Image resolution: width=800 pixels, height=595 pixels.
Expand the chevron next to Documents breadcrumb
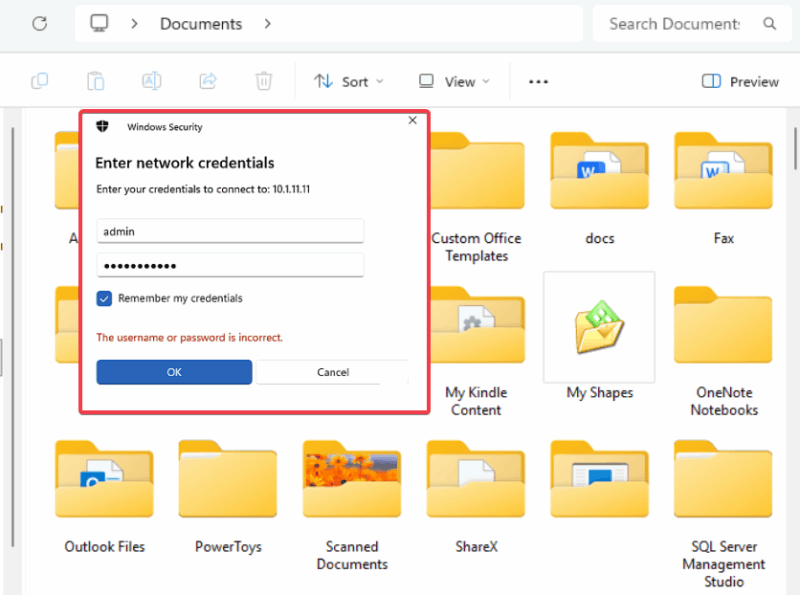(267, 23)
